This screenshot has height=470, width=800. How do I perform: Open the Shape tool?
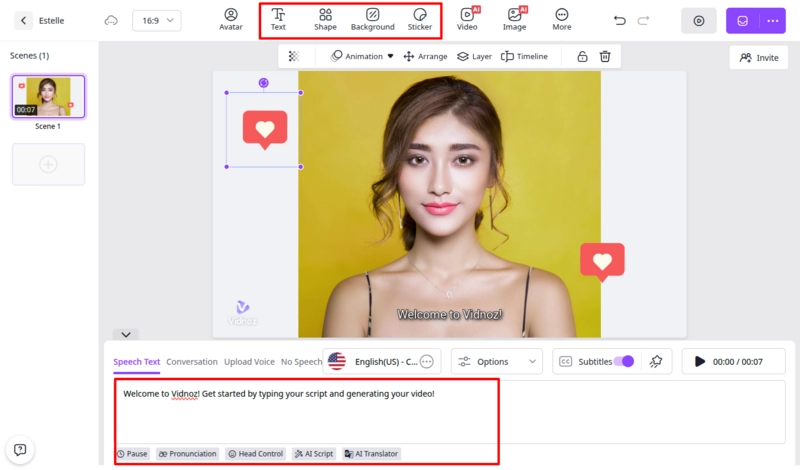point(325,20)
